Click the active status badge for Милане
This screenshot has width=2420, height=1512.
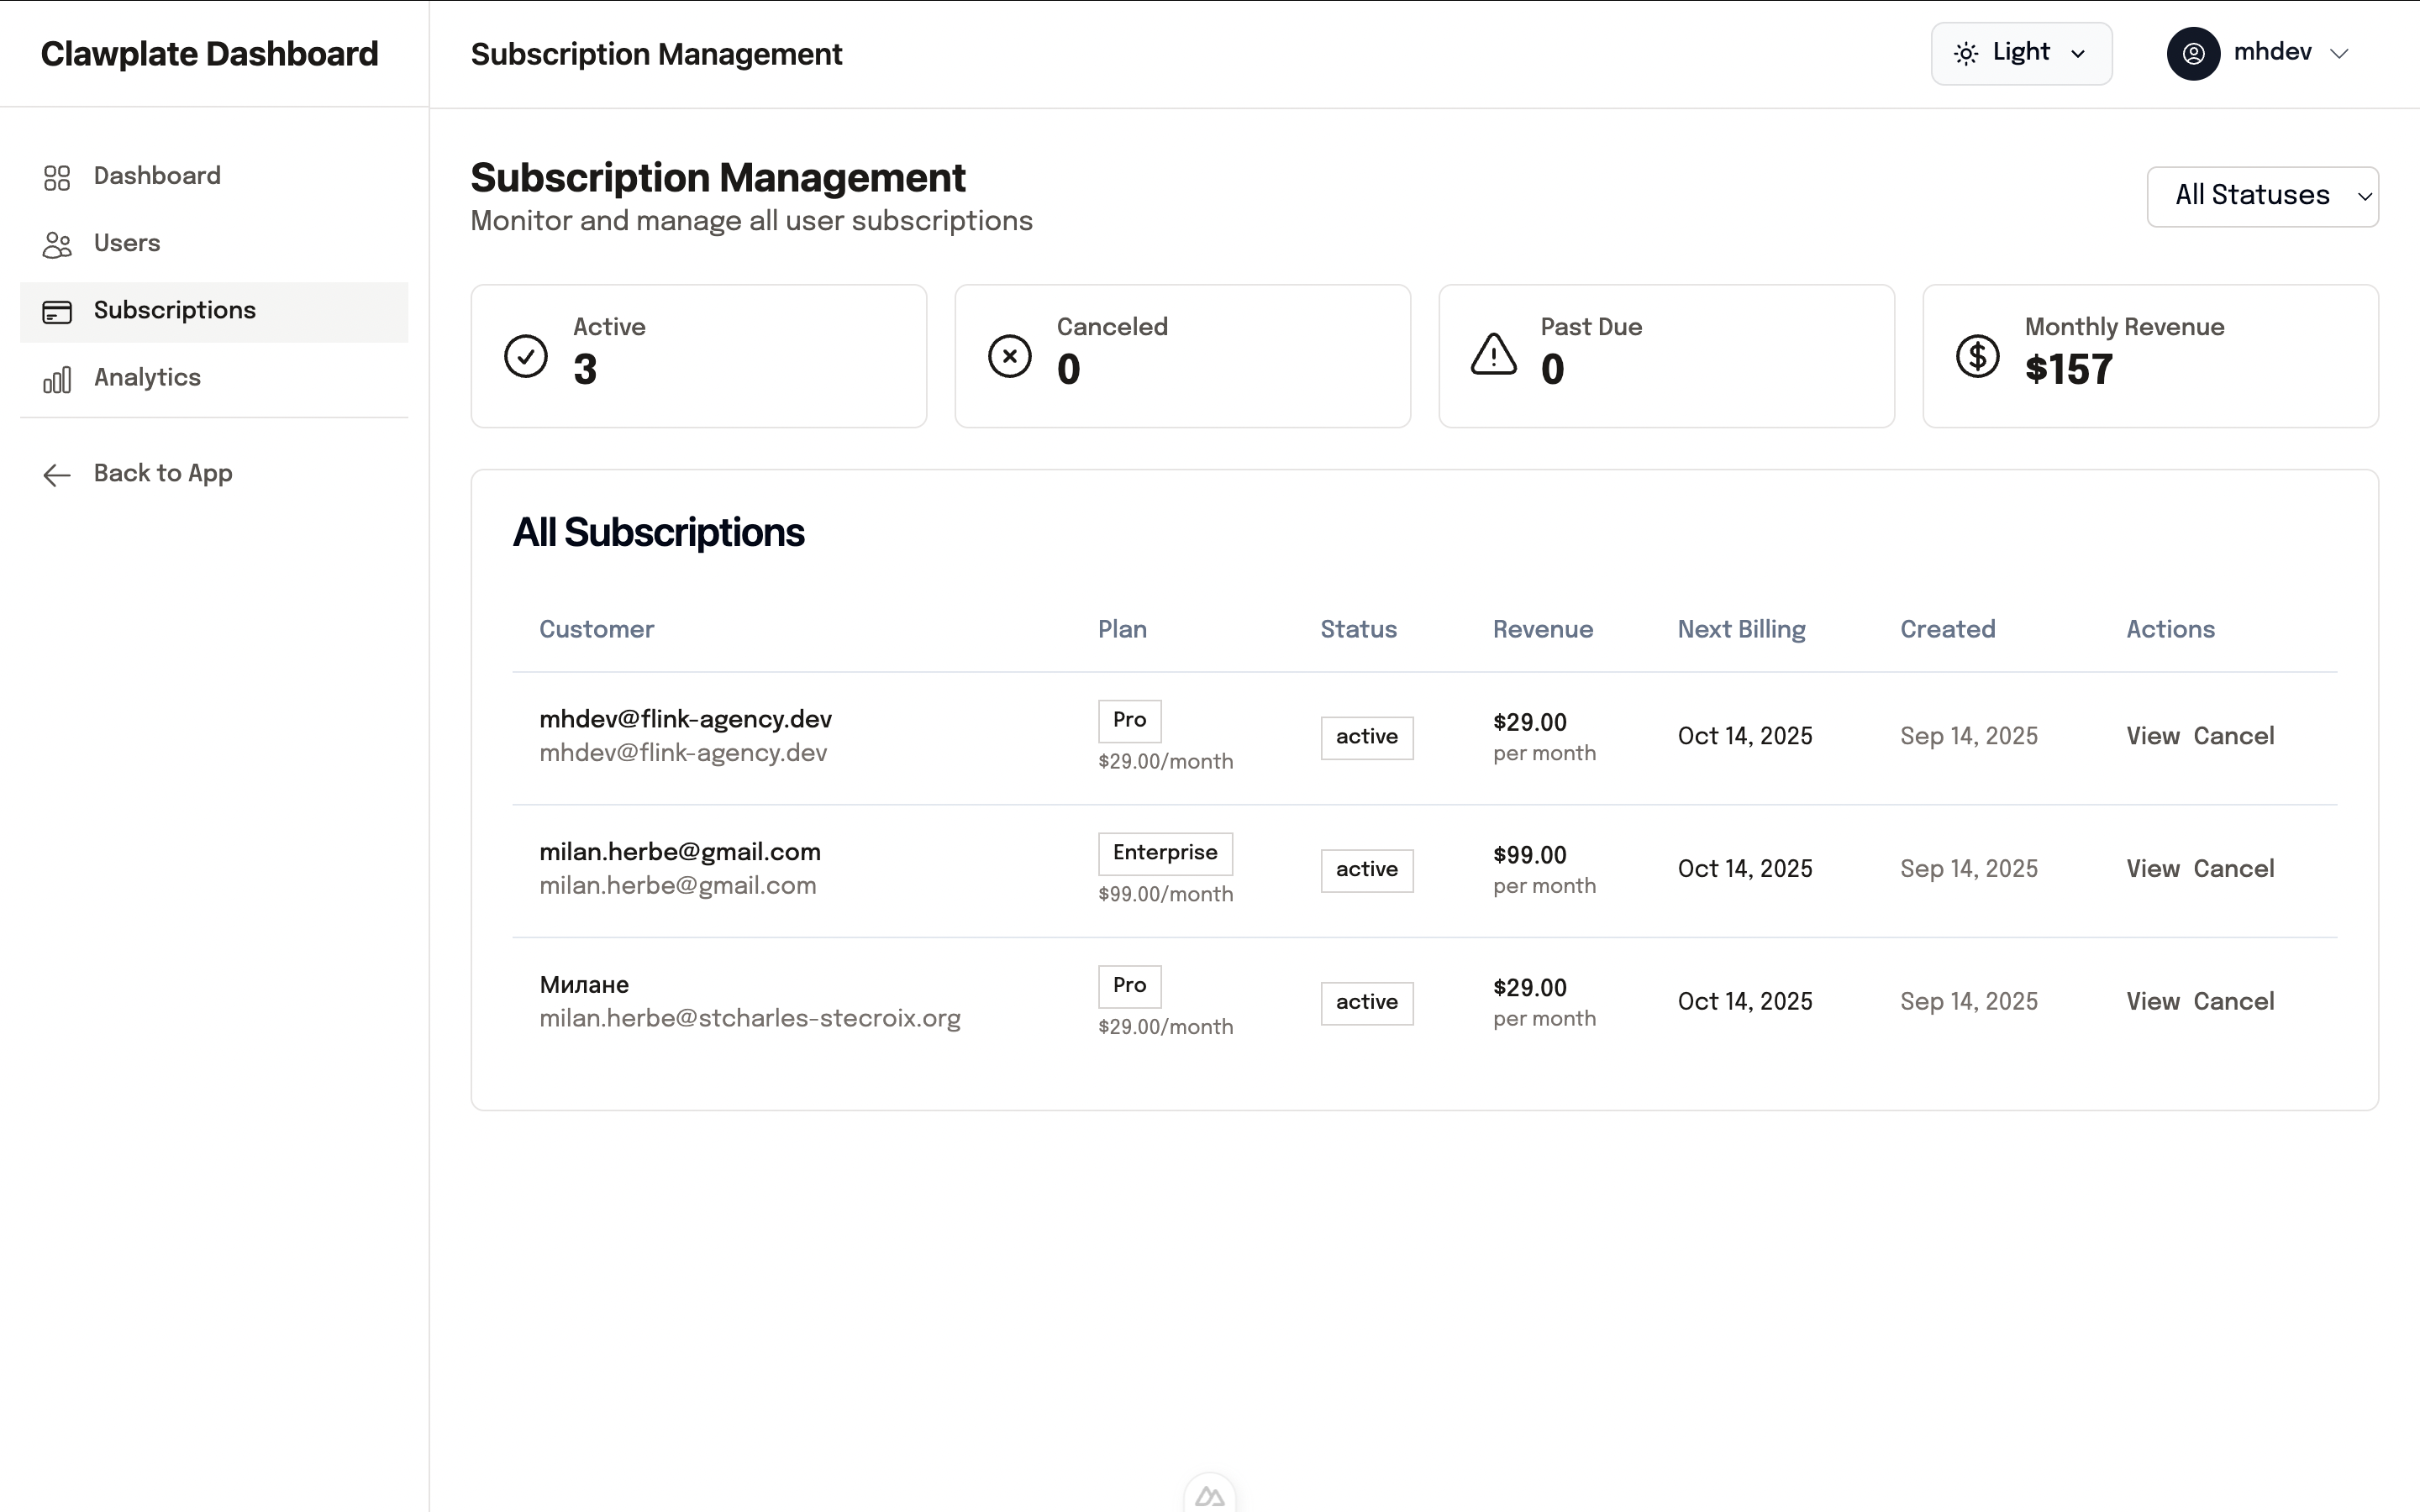pyautogui.click(x=1366, y=1002)
